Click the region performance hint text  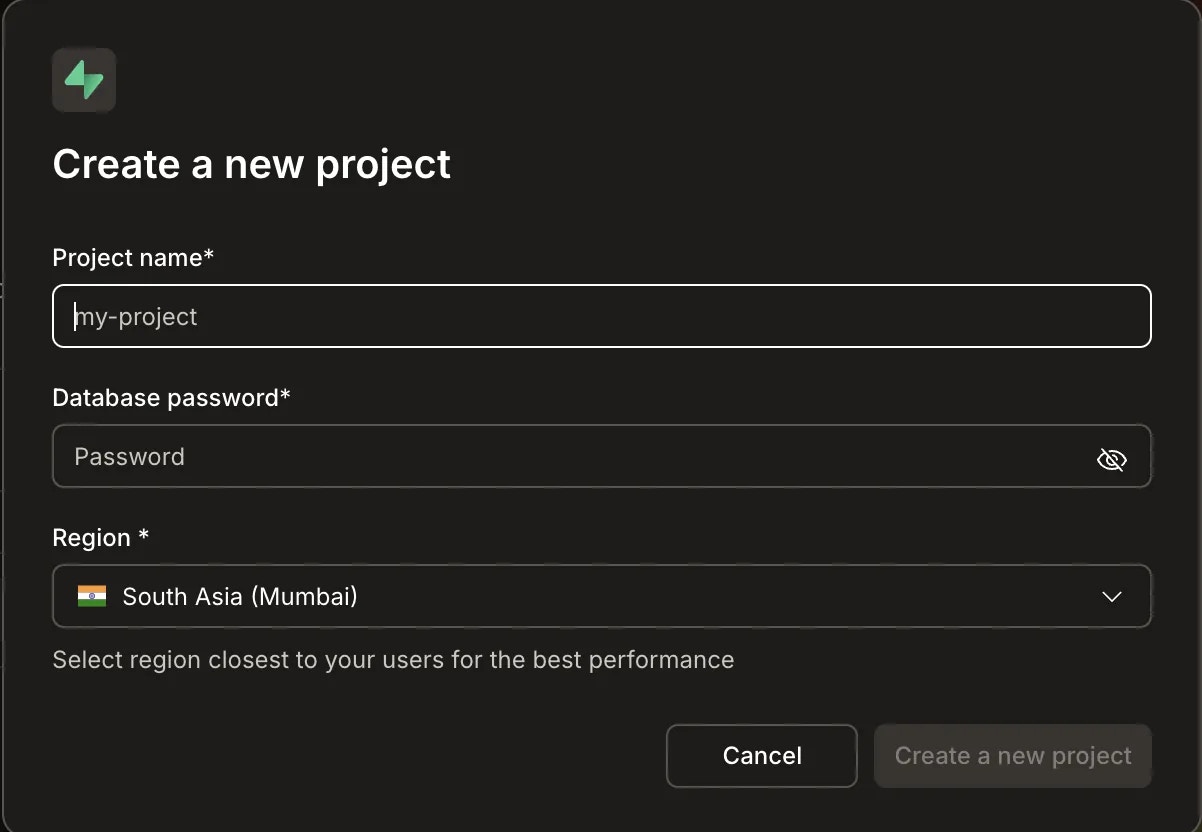coord(393,659)
